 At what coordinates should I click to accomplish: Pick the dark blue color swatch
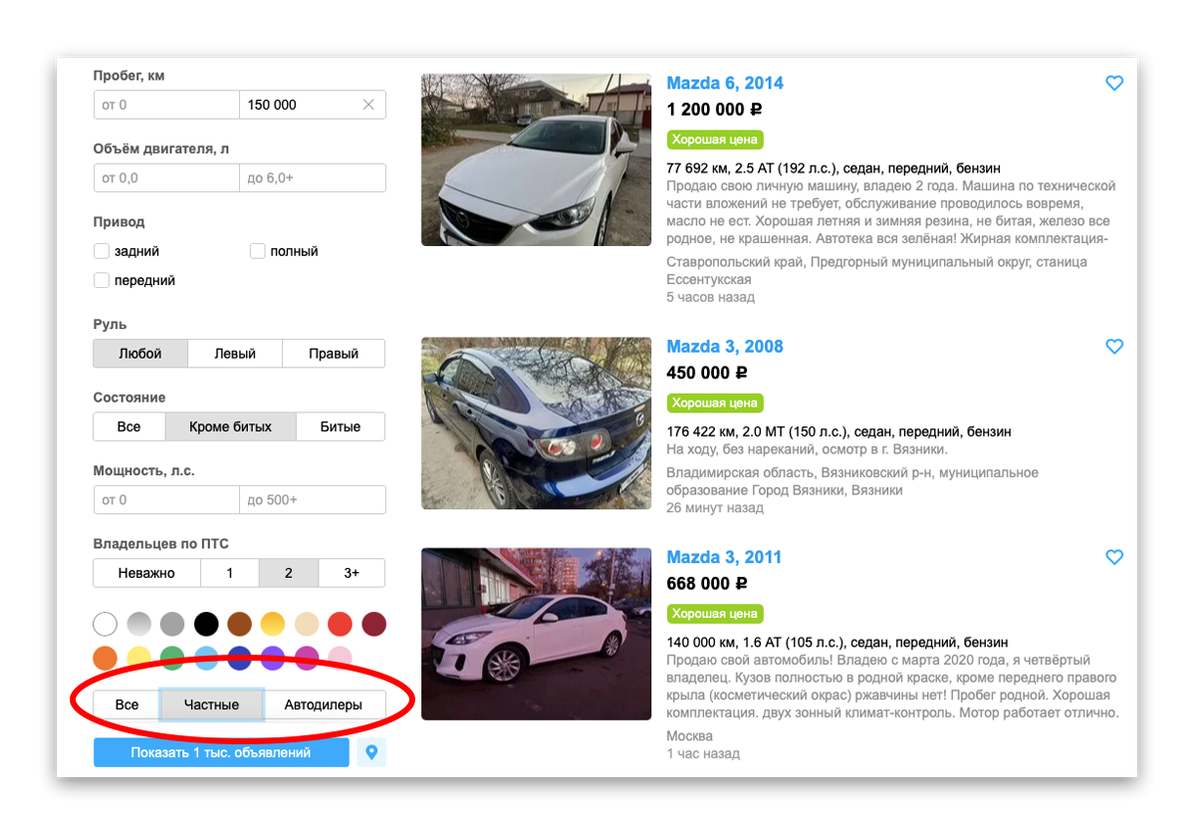[x=240, y=658]
